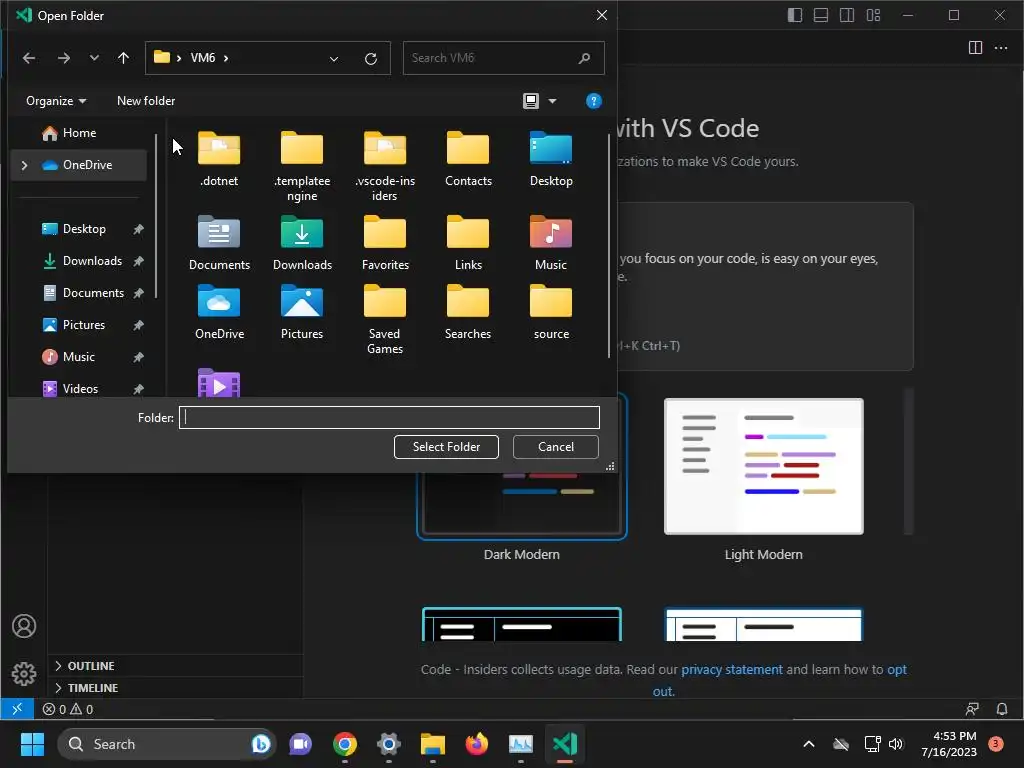Click the Search VM6 field
The image size is (1024, 768).
click(x=503, y=58)
